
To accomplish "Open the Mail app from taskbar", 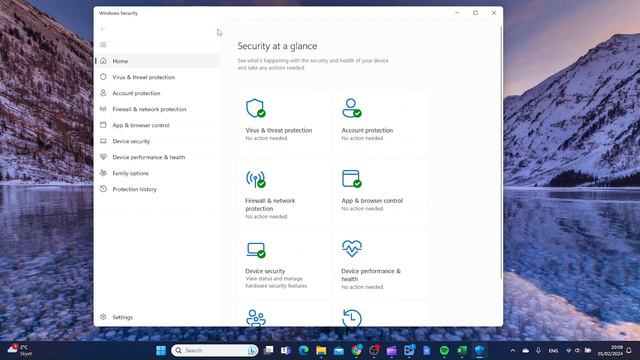I will (339, 350).
